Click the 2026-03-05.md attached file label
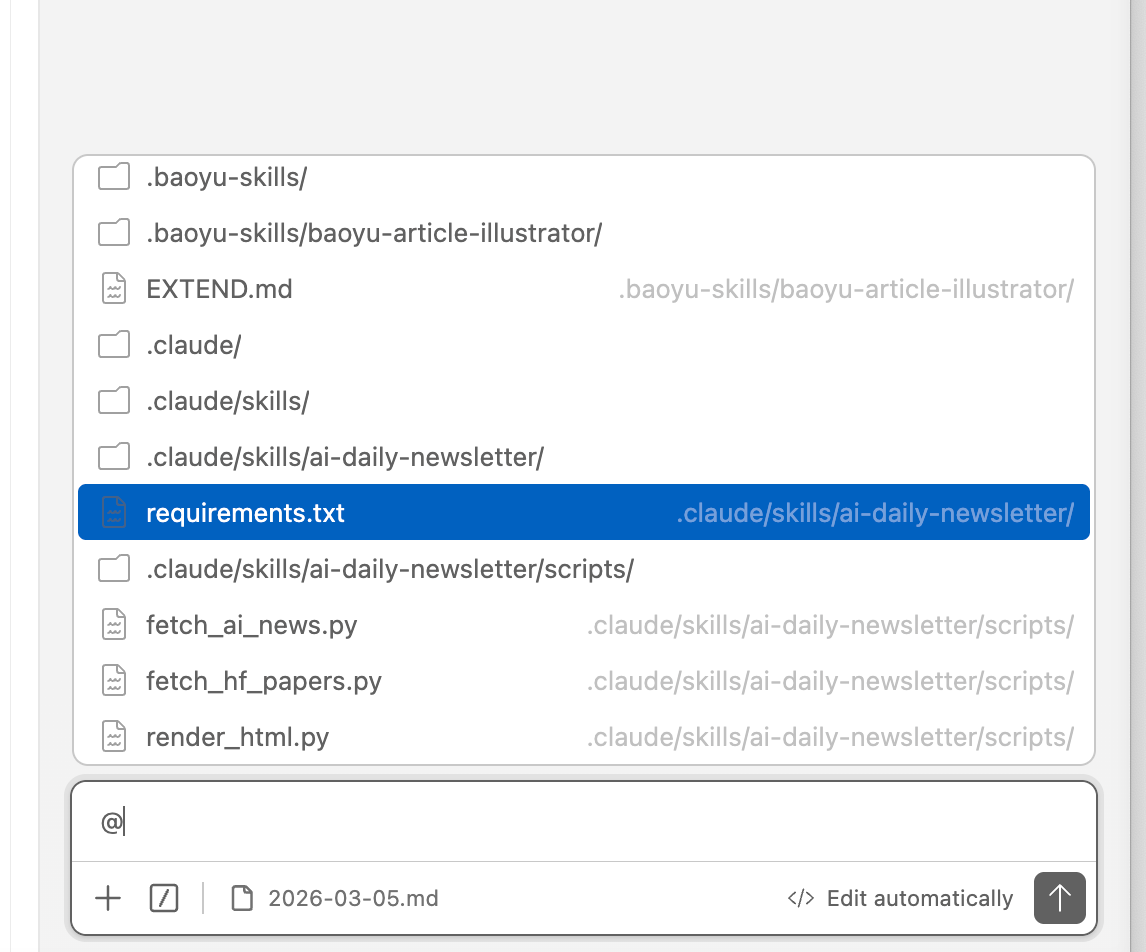 [353, 898]
